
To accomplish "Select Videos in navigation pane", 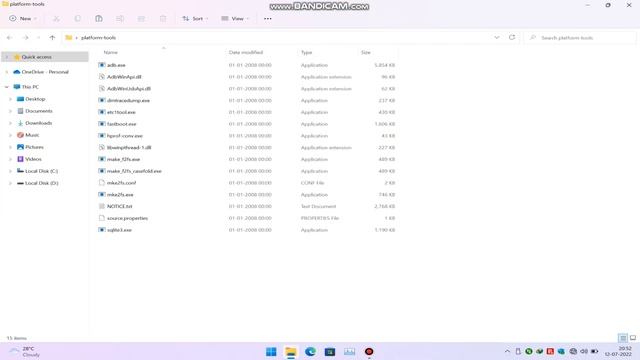I will point(33,159).
